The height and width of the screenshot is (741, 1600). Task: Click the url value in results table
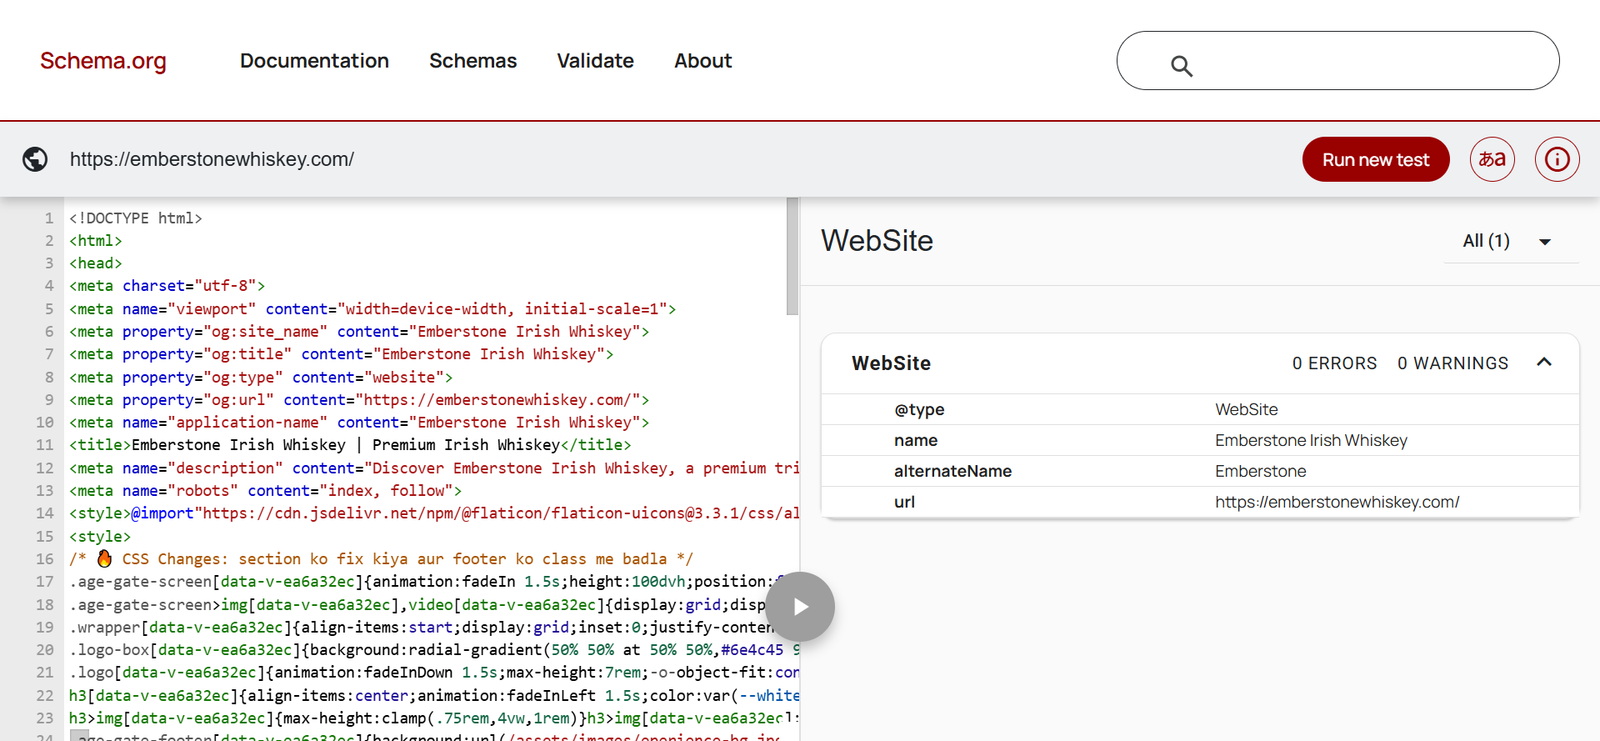(x=1337, y=503)
